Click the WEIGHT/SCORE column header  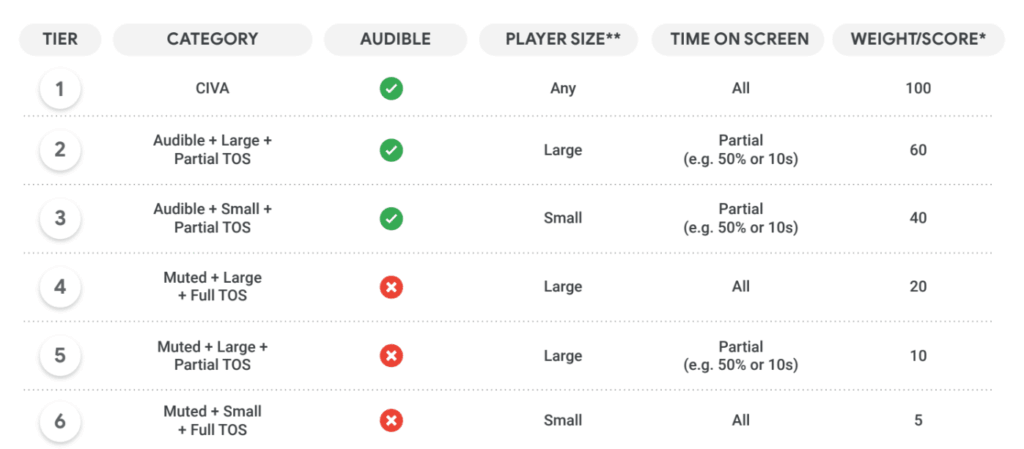click(x=918, y=40)
